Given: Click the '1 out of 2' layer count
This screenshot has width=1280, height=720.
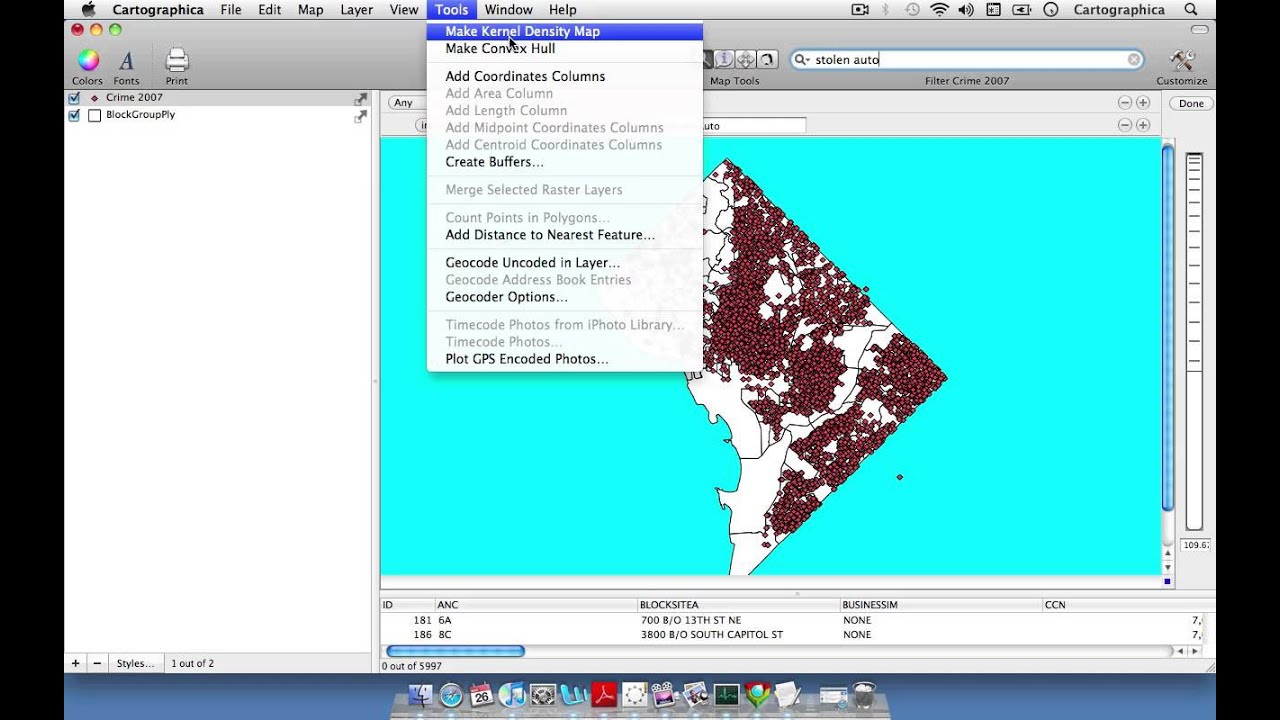Looking at the screenshot, I should click(x=192, y=663).
